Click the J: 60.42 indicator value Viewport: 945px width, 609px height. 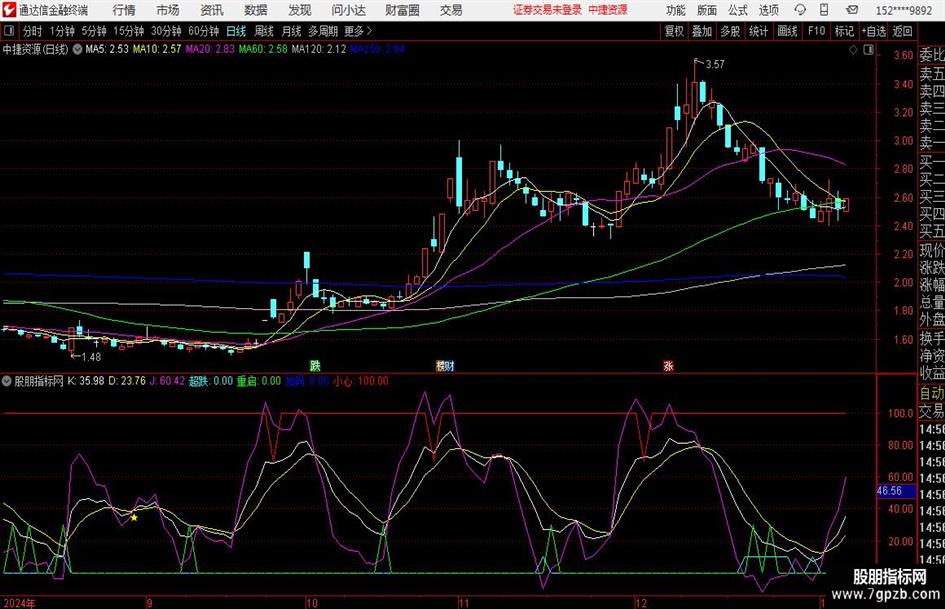167,381
